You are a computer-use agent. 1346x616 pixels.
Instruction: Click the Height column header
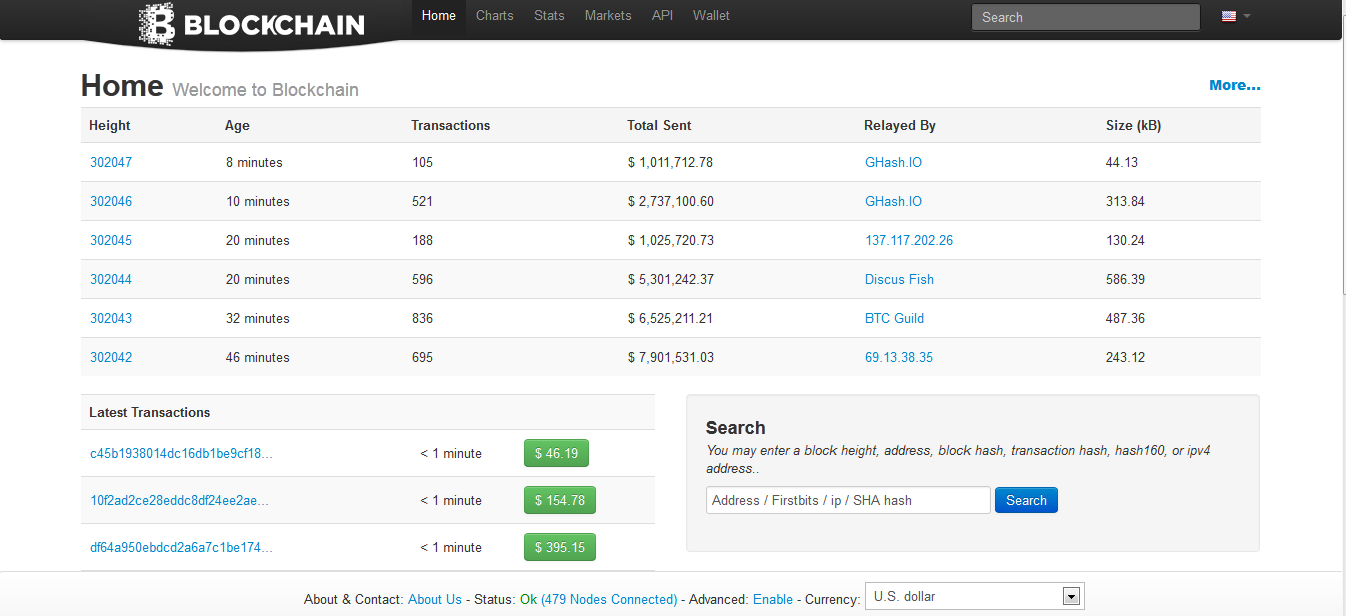click(110, 125)
